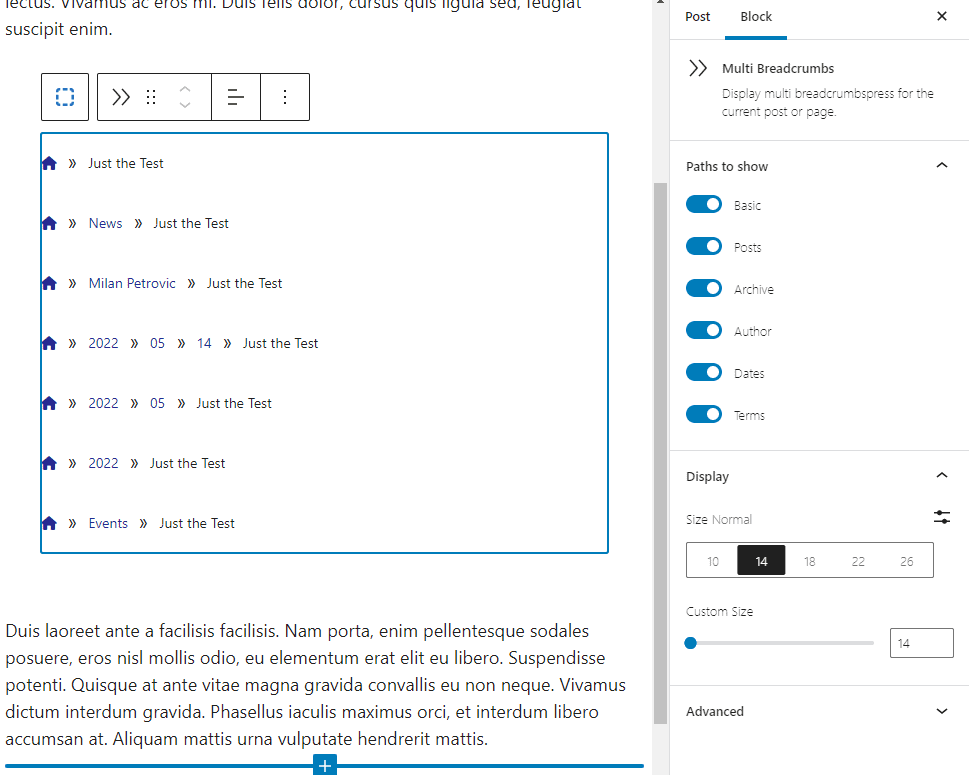The width and height of the screenshot is (969, 775).
Task: Turn off the Posts path toggle
Action: click(x=703, y=247)
